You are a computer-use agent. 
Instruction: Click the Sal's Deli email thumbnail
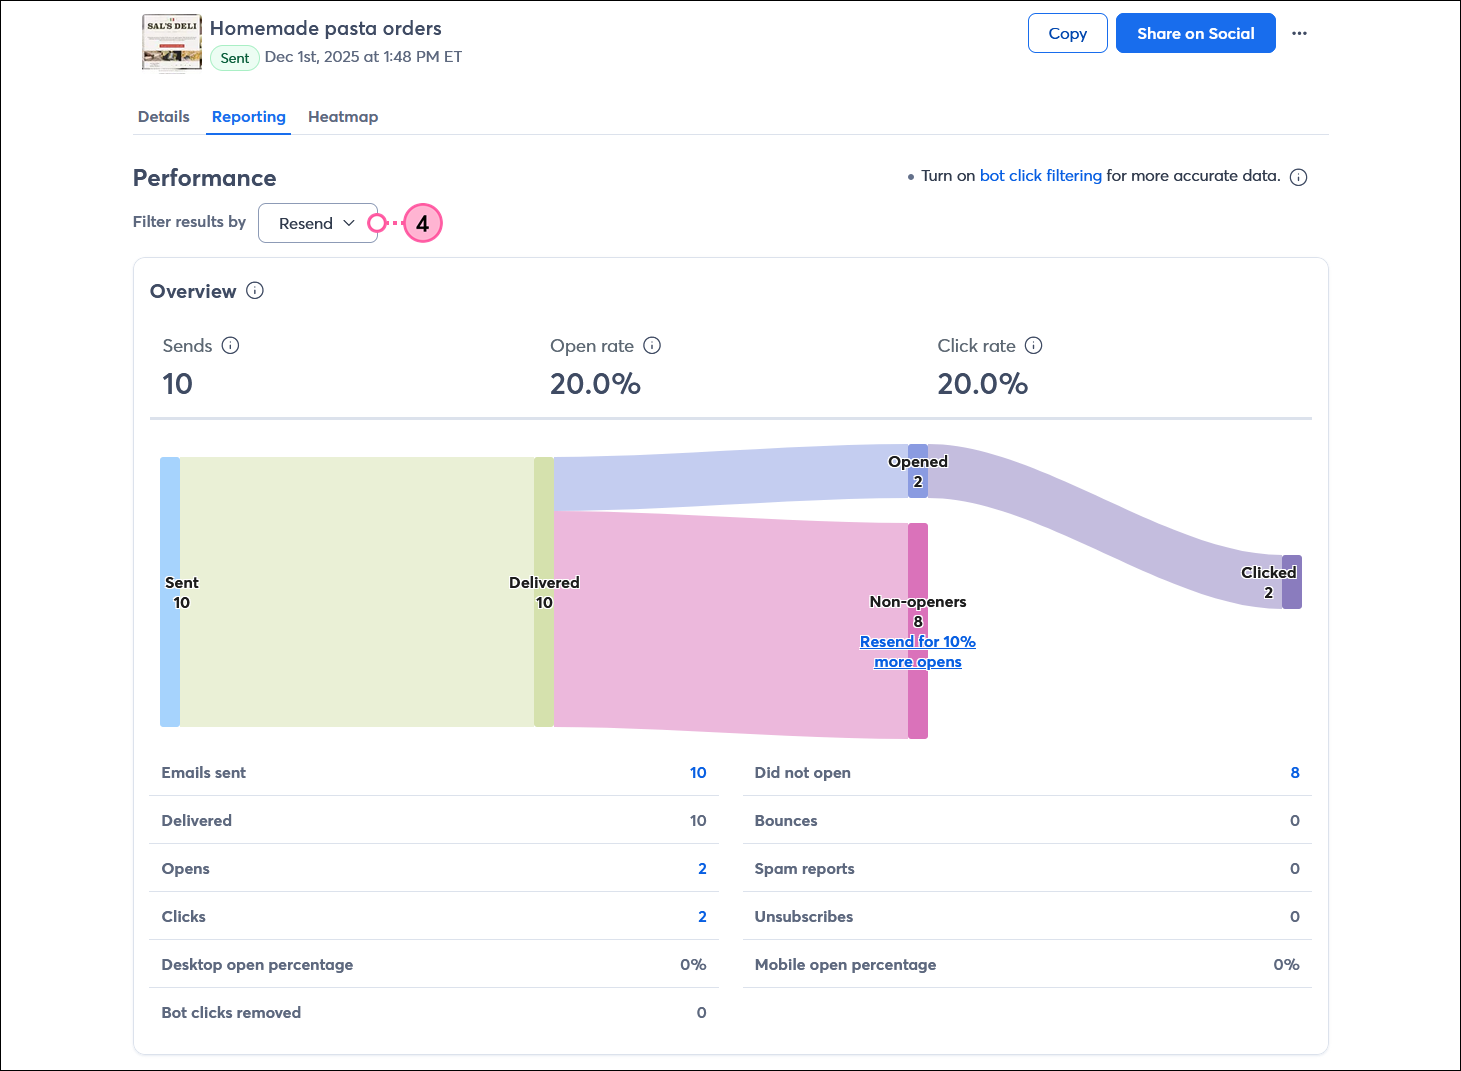click(171, 42)
